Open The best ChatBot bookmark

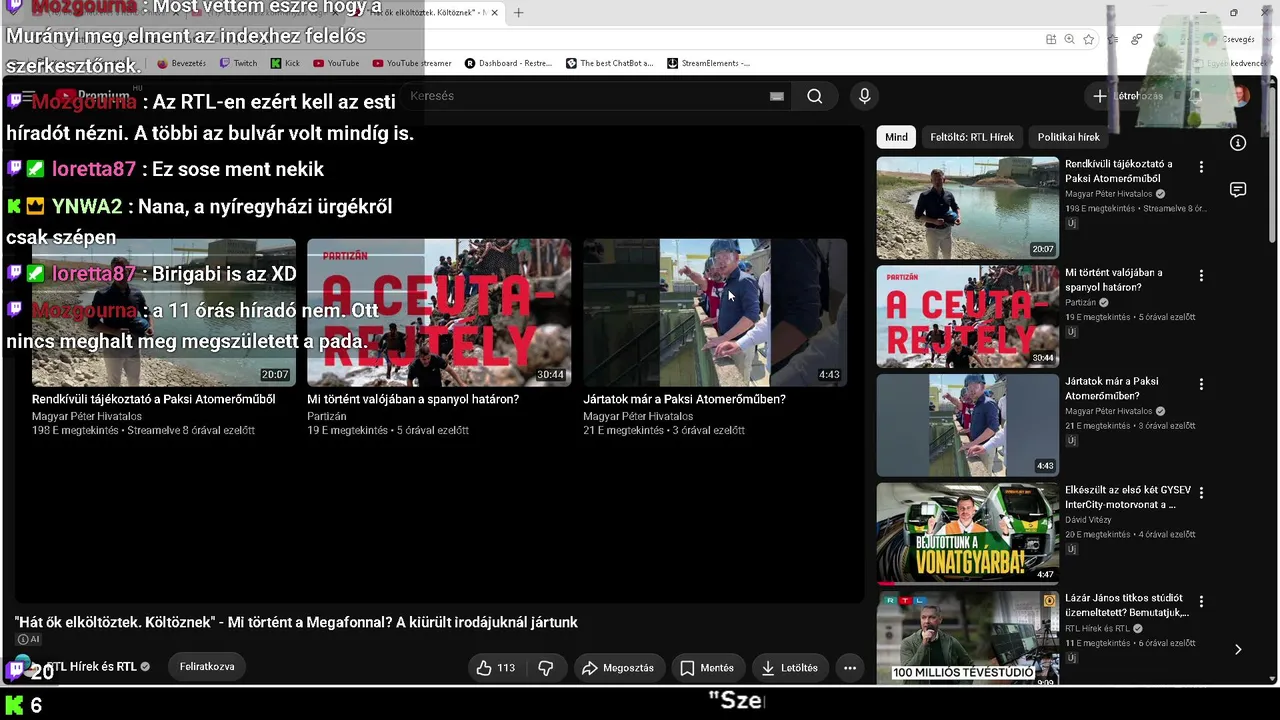(609, 63)
